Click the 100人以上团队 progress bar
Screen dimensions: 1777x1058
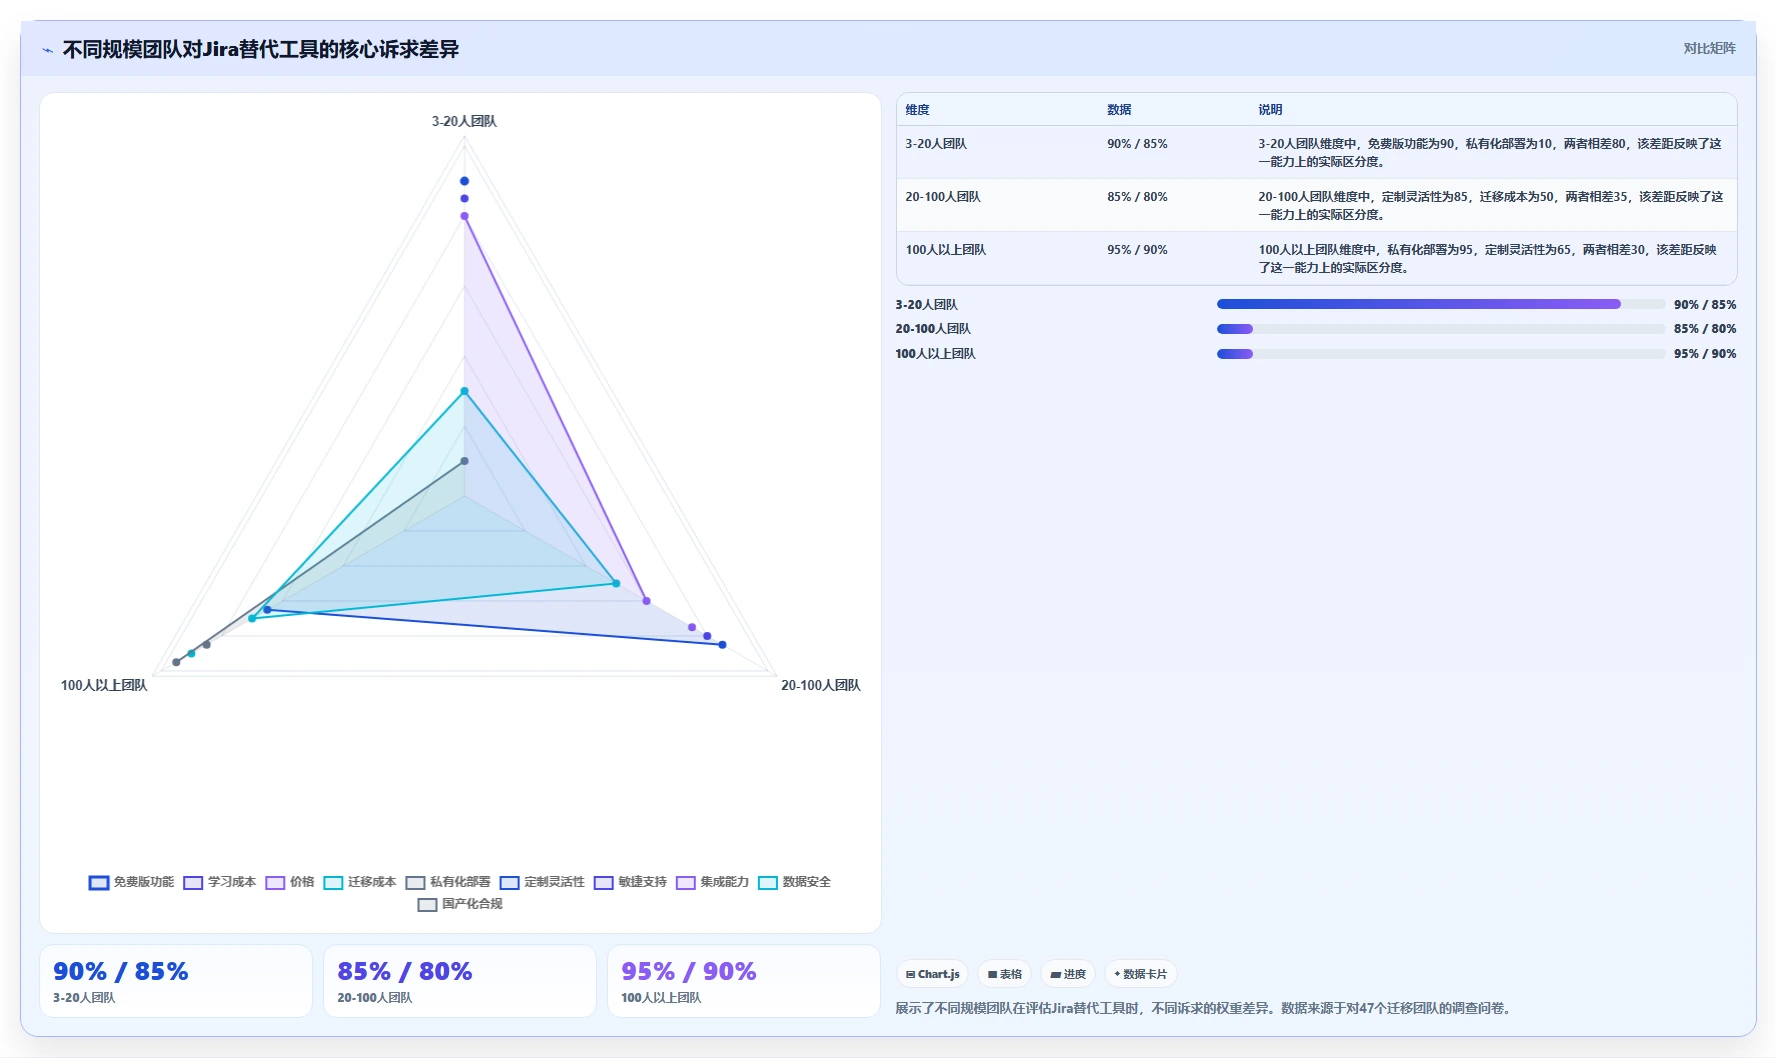(1440, 354)
